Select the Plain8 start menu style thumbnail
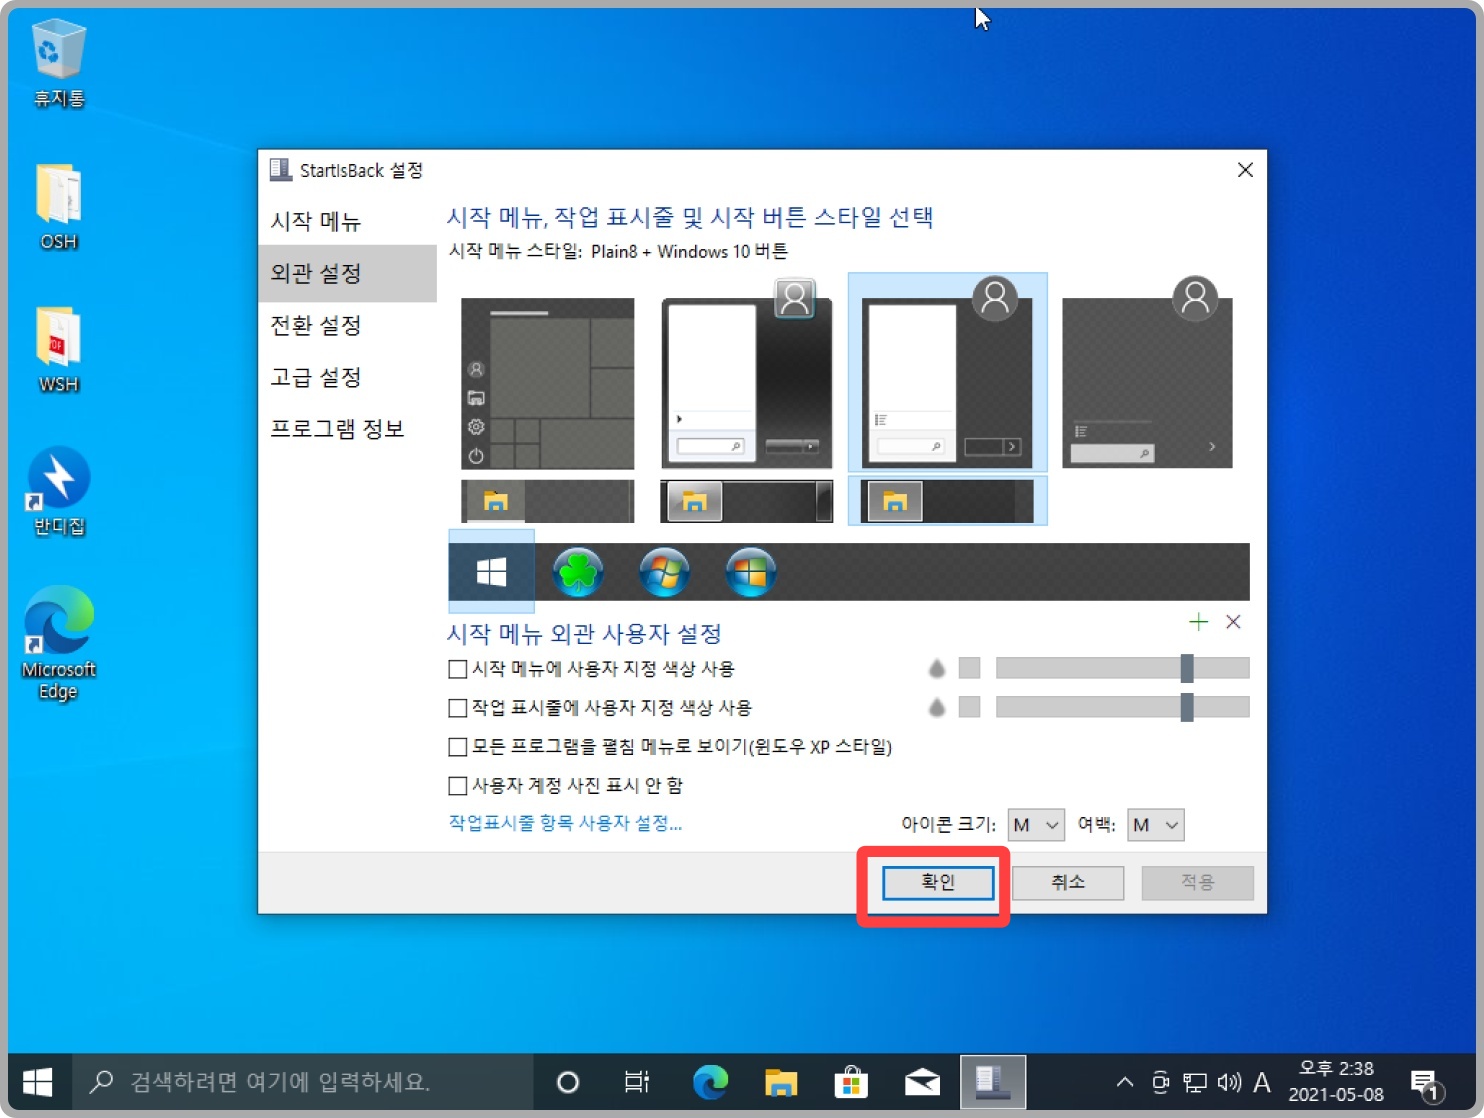 pos(946,372)
